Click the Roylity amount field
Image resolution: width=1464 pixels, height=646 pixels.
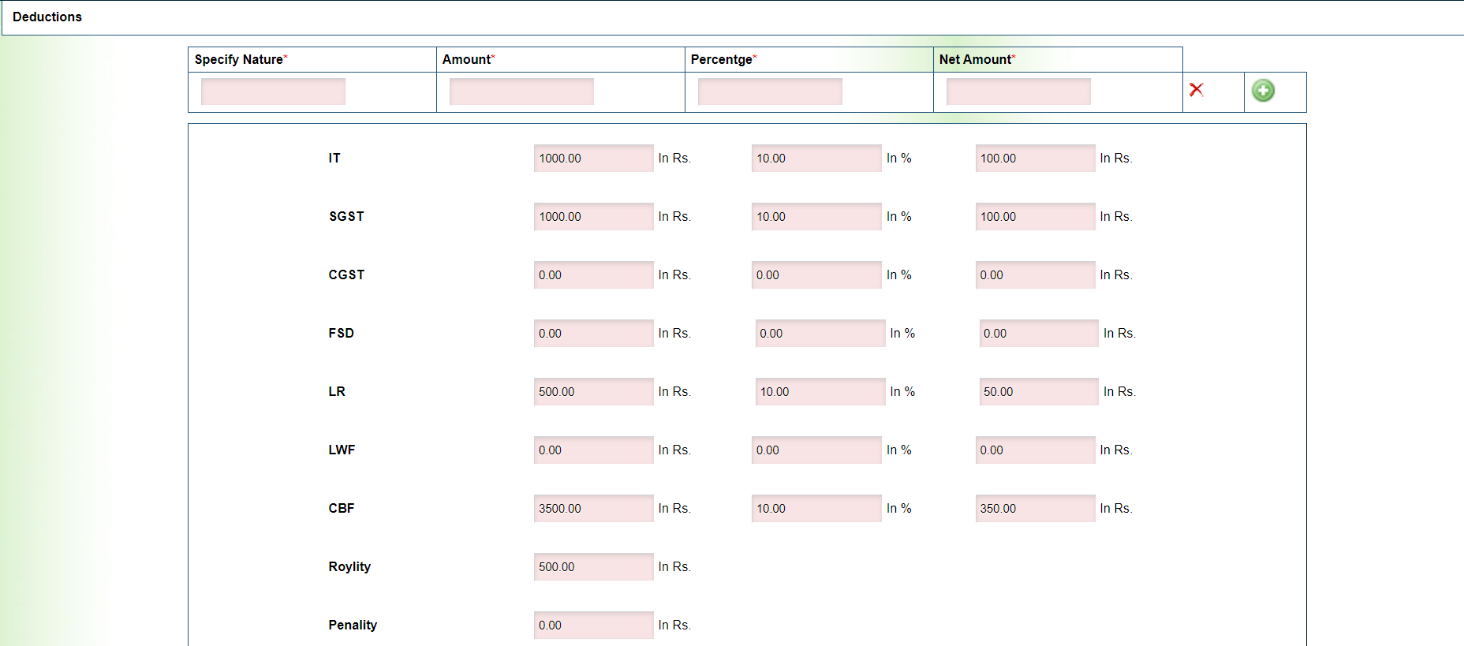point(593,567)
